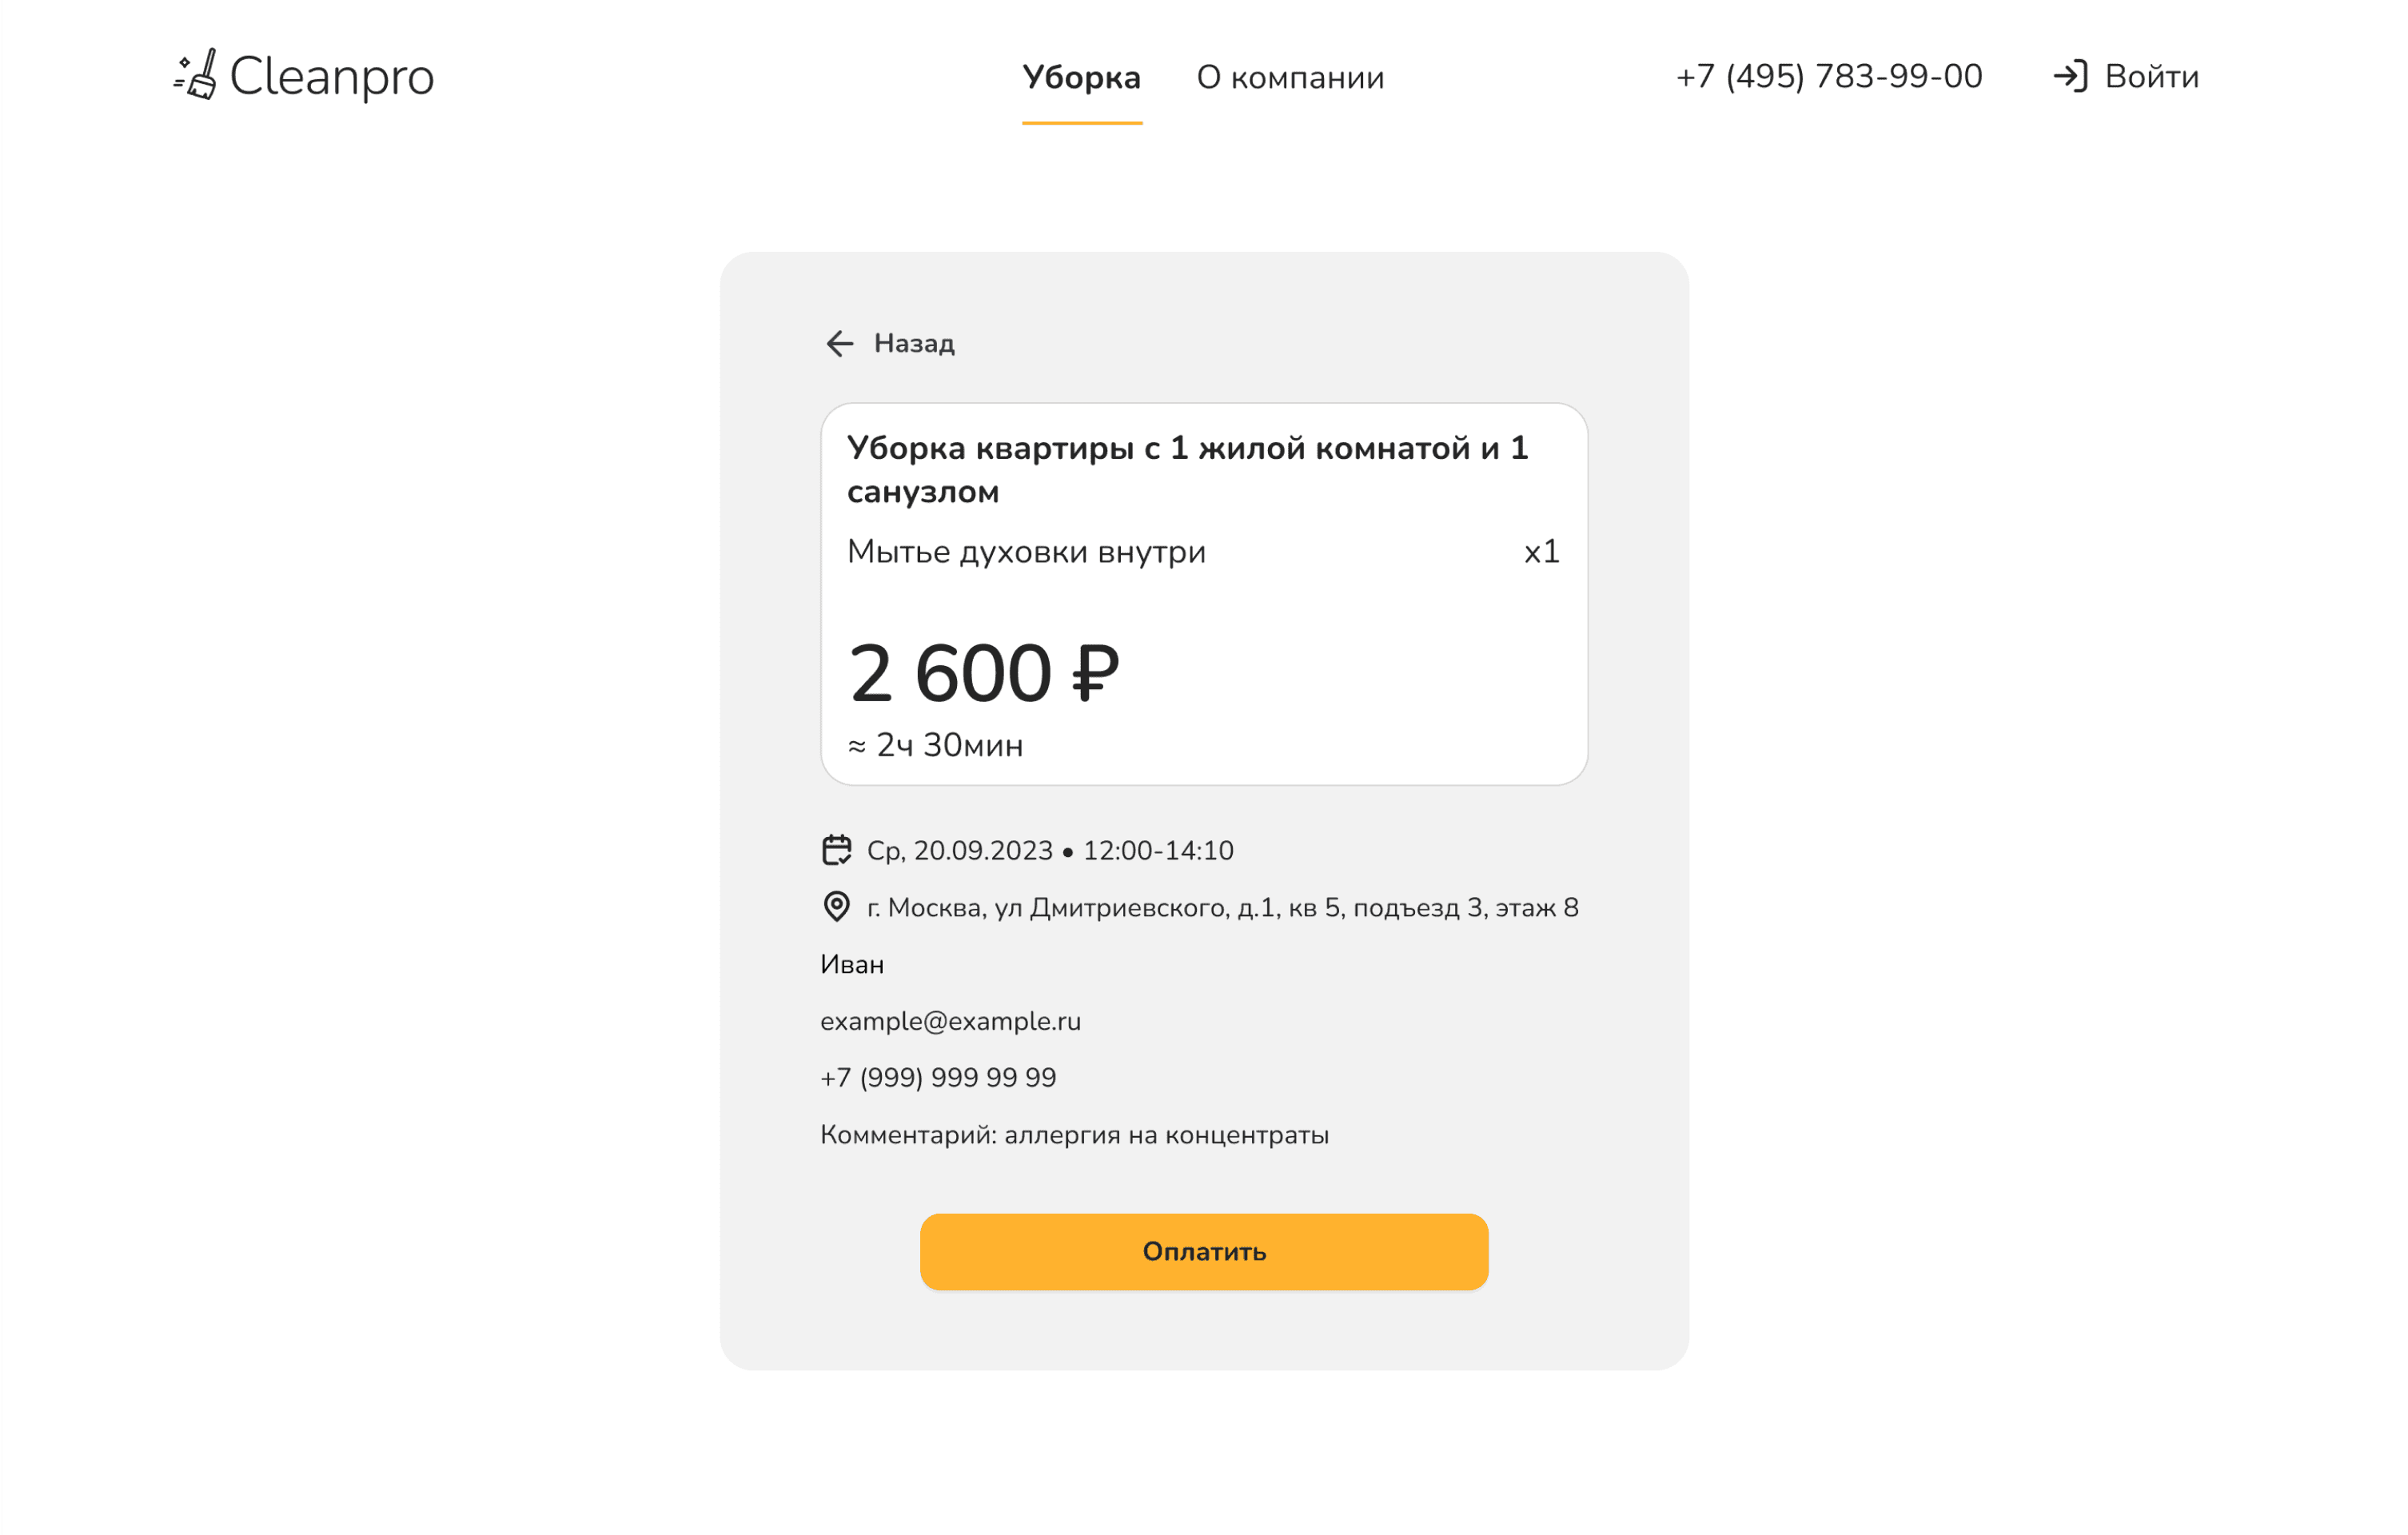Image resolution: width=2408 pixels, height=1535 pixels.
Task: Click the login door-arrow icon
Action: click(2071, 77)
